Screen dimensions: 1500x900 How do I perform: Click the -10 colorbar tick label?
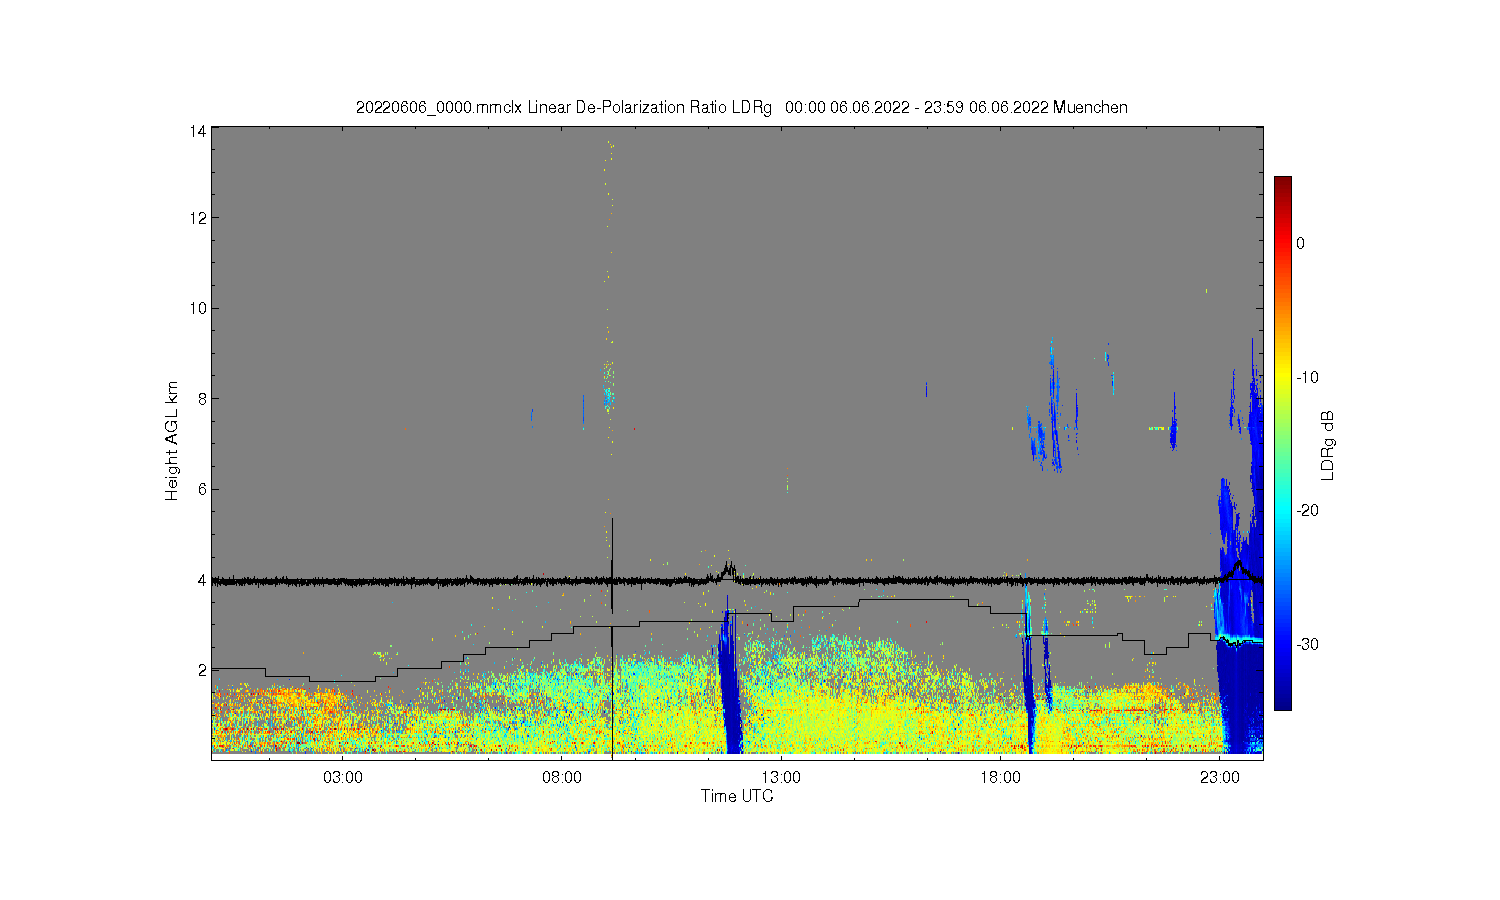pyautogui.click(x=1307, y=377)
